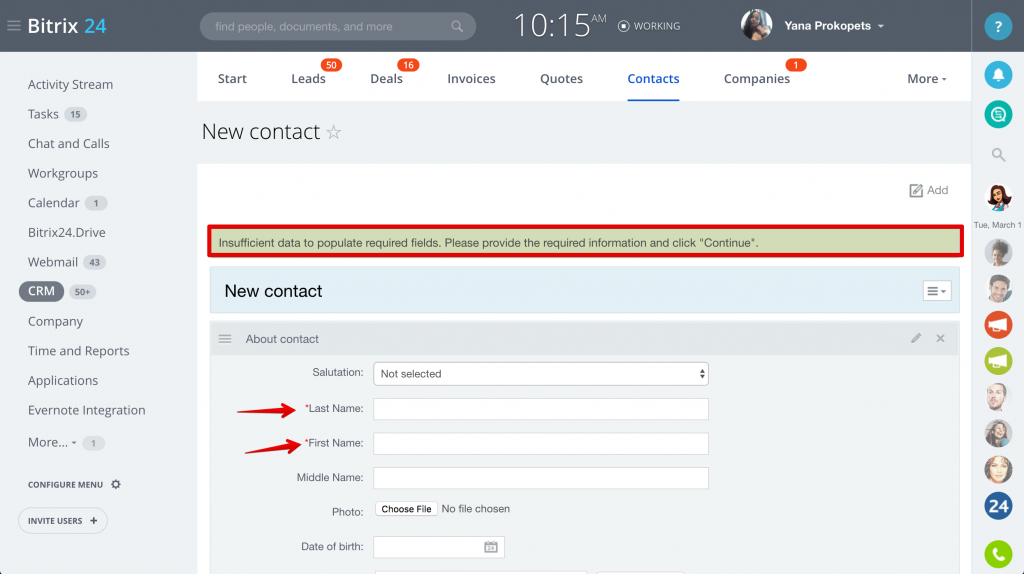Expand the More dropdown in CRM tabs
1024x574 pixels.
click(927, 78)
